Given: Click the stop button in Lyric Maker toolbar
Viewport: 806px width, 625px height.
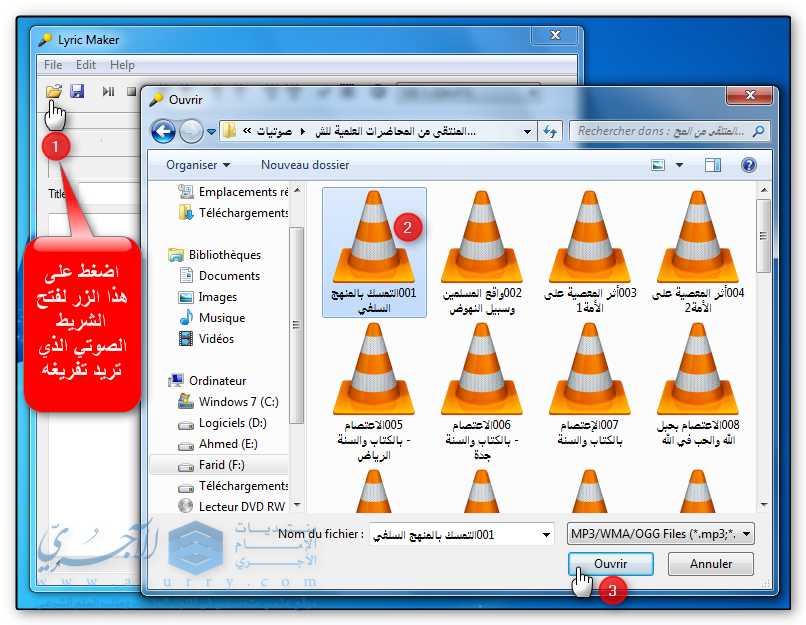Looking at the screenshot, I should pos(132,91).
